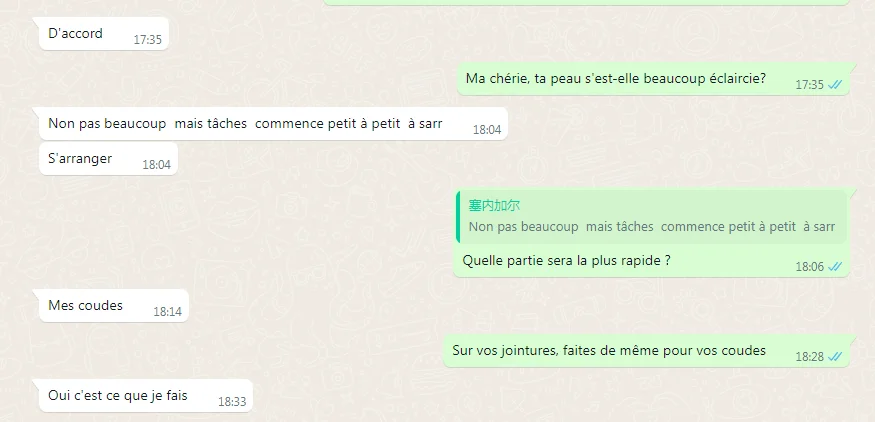Click the green quote bar in reply bubble
This screenshot has height=422, width=875.
(458, 217)
